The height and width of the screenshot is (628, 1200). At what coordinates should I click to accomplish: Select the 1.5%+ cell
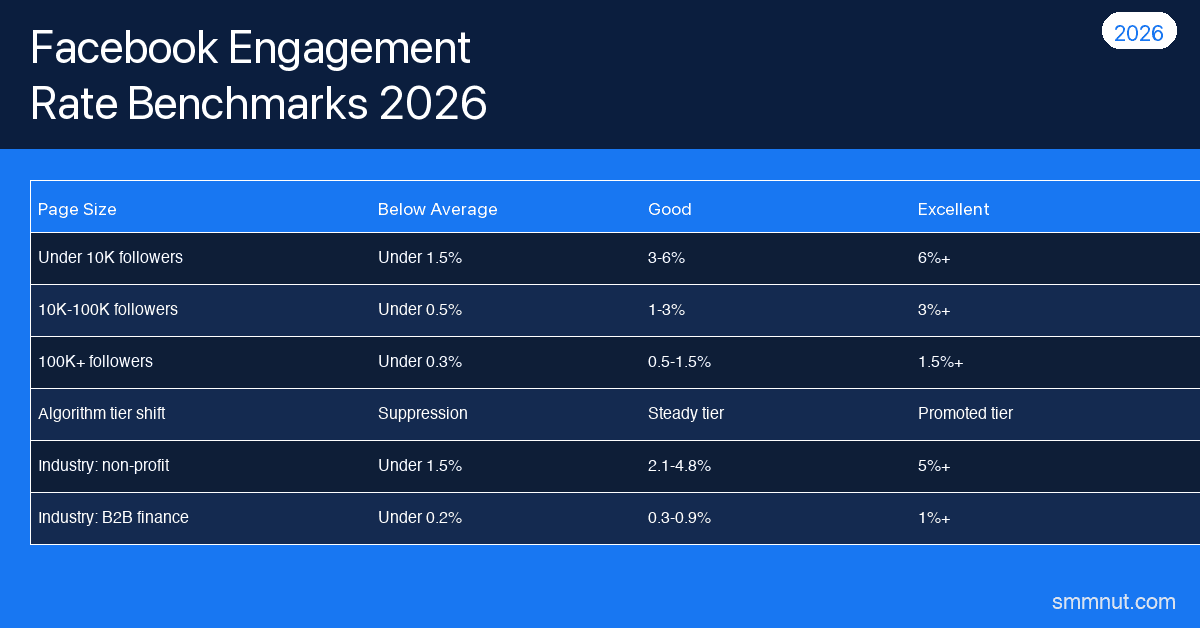point(940,361)
